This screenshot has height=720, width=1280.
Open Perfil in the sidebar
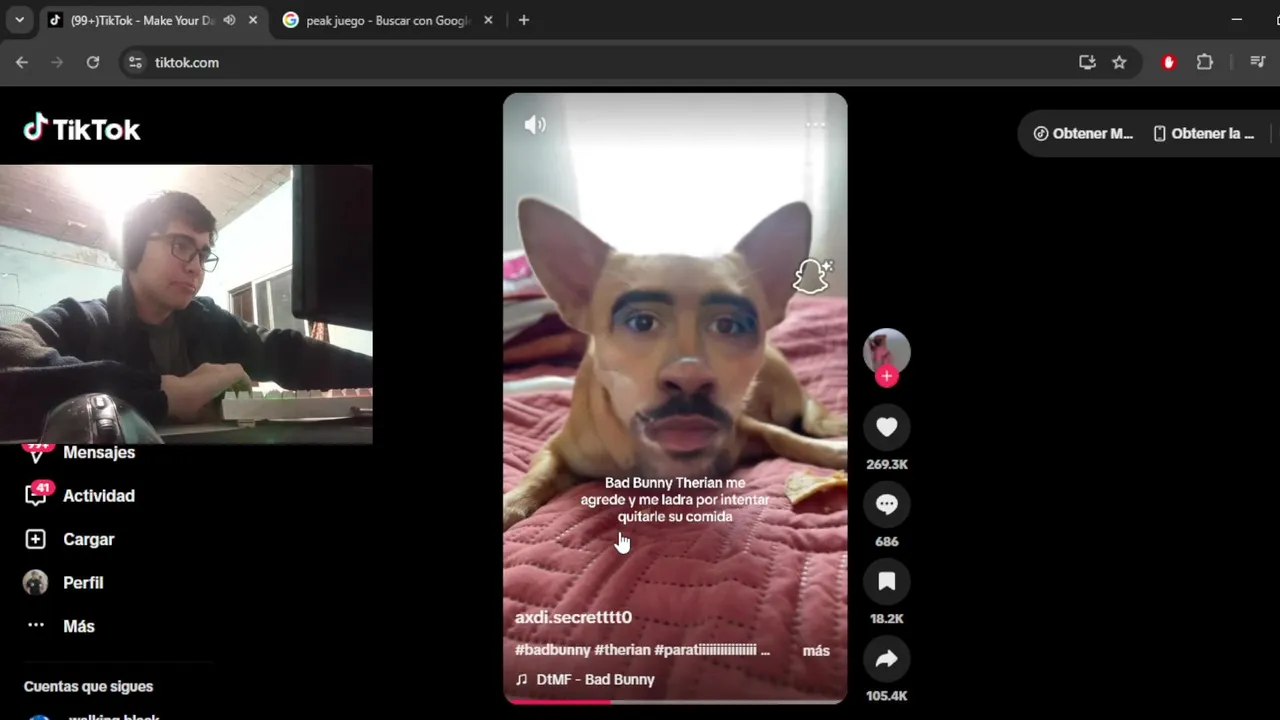[x=83, y=582]
